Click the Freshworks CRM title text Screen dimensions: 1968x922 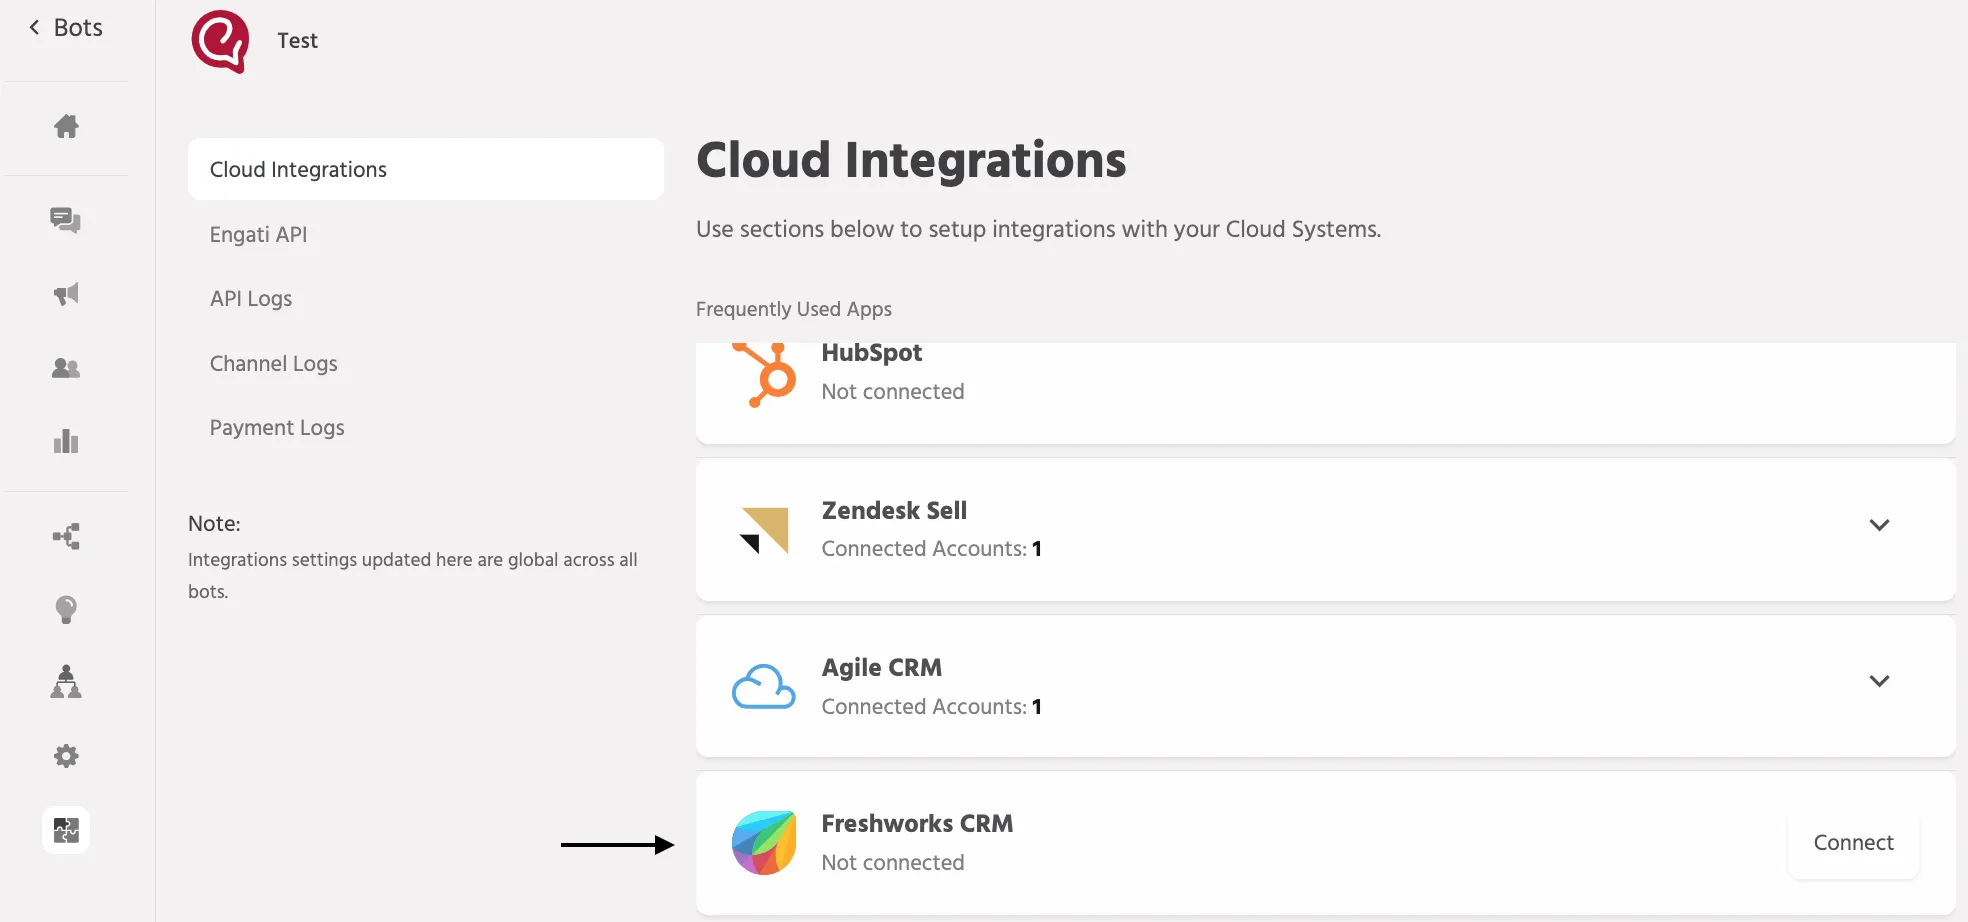[x=917, y=824]
